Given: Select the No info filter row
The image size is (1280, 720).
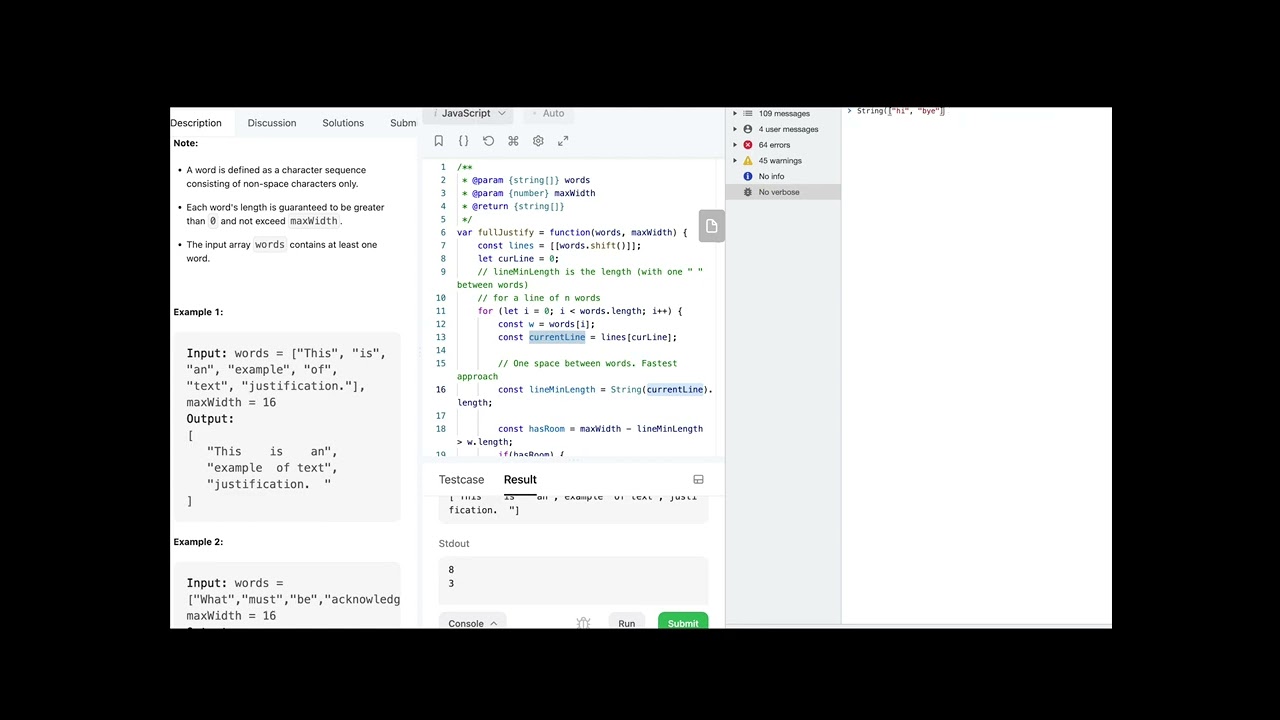Looking at the screenshot, I should (783, 176).
